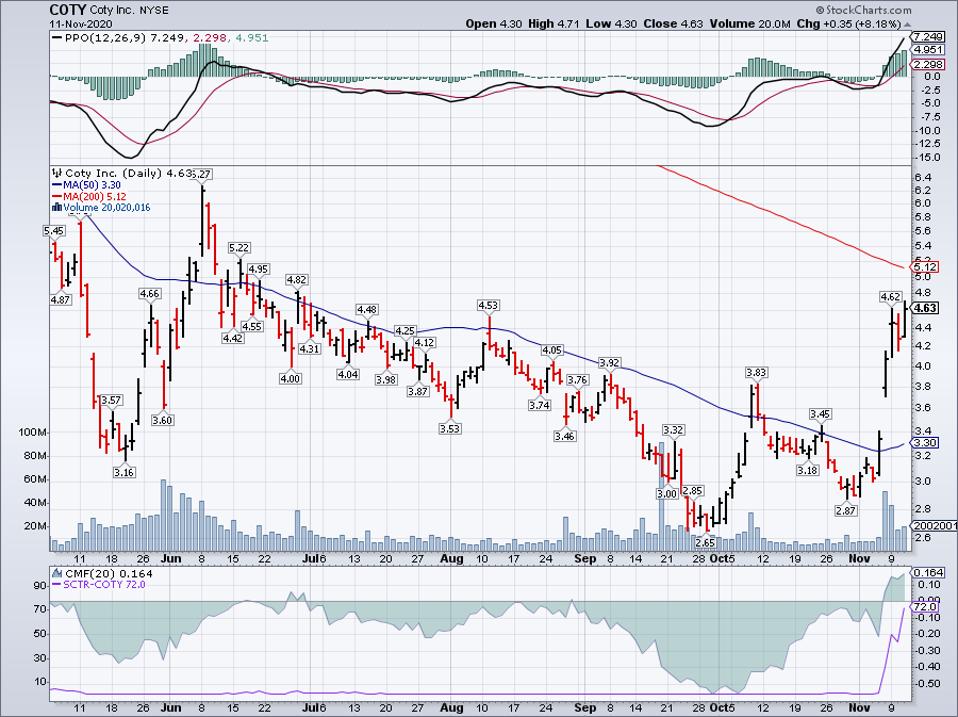The image size is (958, 717).
Task: Click the COTY ticker symbol title
Action: click(x=68, y=9)
